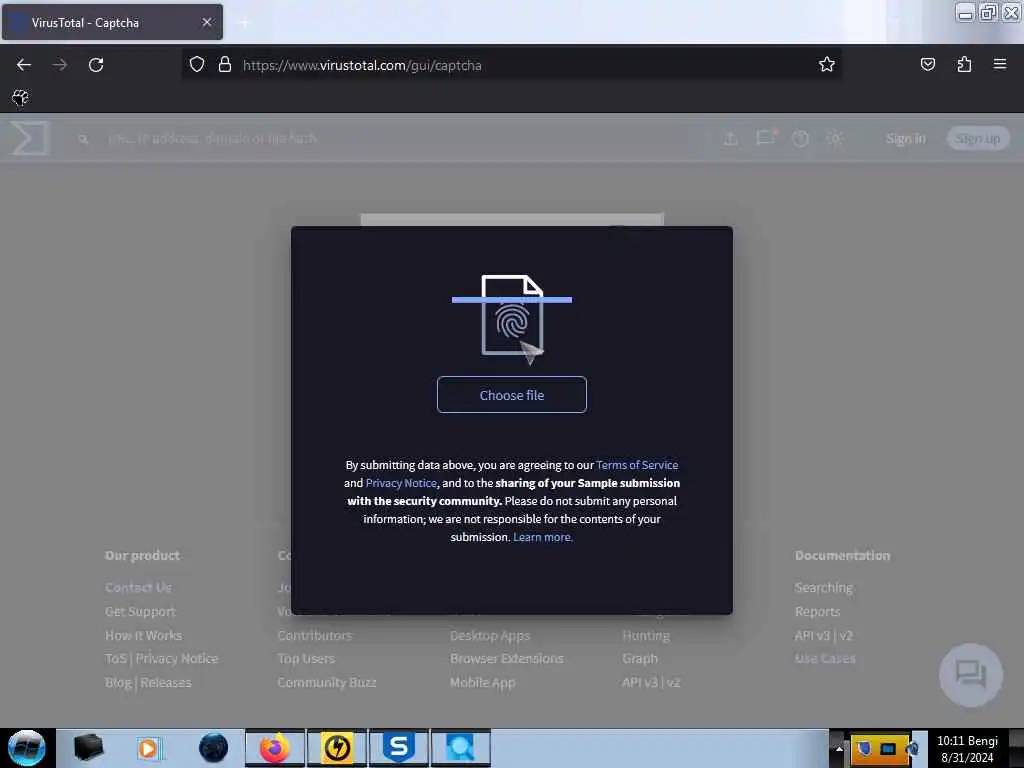
Task: Open the blue S taskbar app
Action: [x=398, y=748]
